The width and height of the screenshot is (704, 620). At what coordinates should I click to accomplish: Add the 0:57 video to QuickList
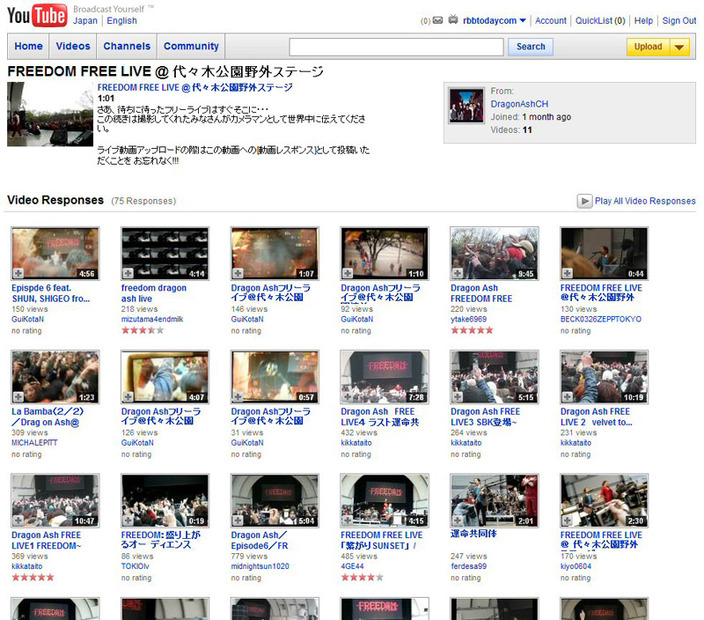238,397
